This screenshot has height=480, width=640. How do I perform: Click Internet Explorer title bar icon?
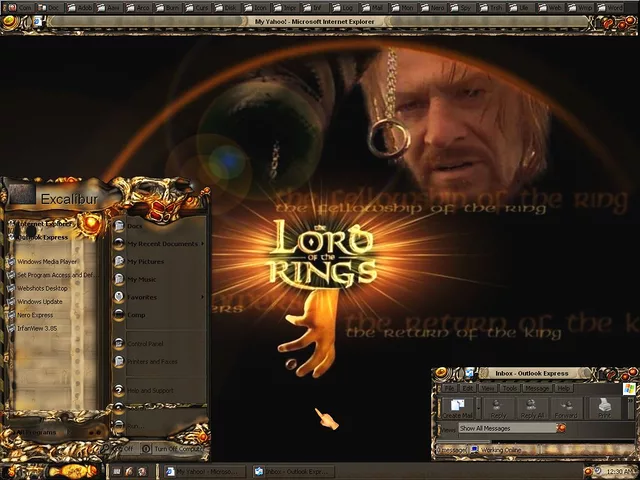38,21
